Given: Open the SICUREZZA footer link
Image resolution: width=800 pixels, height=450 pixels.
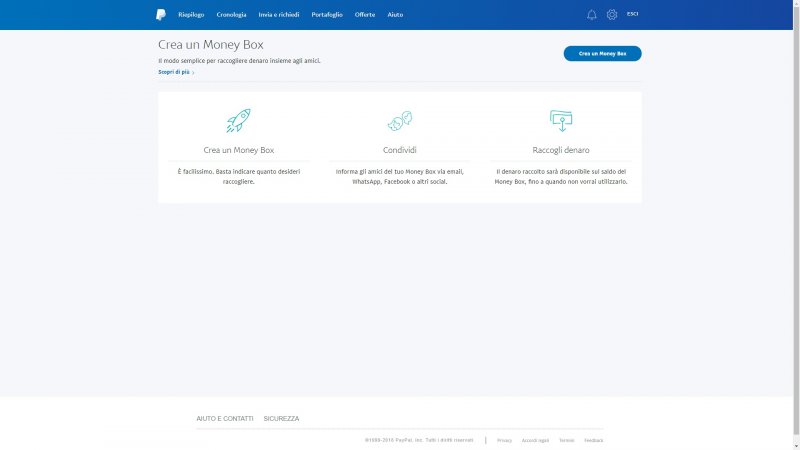Looking at the screenshot, I should 281,418.
